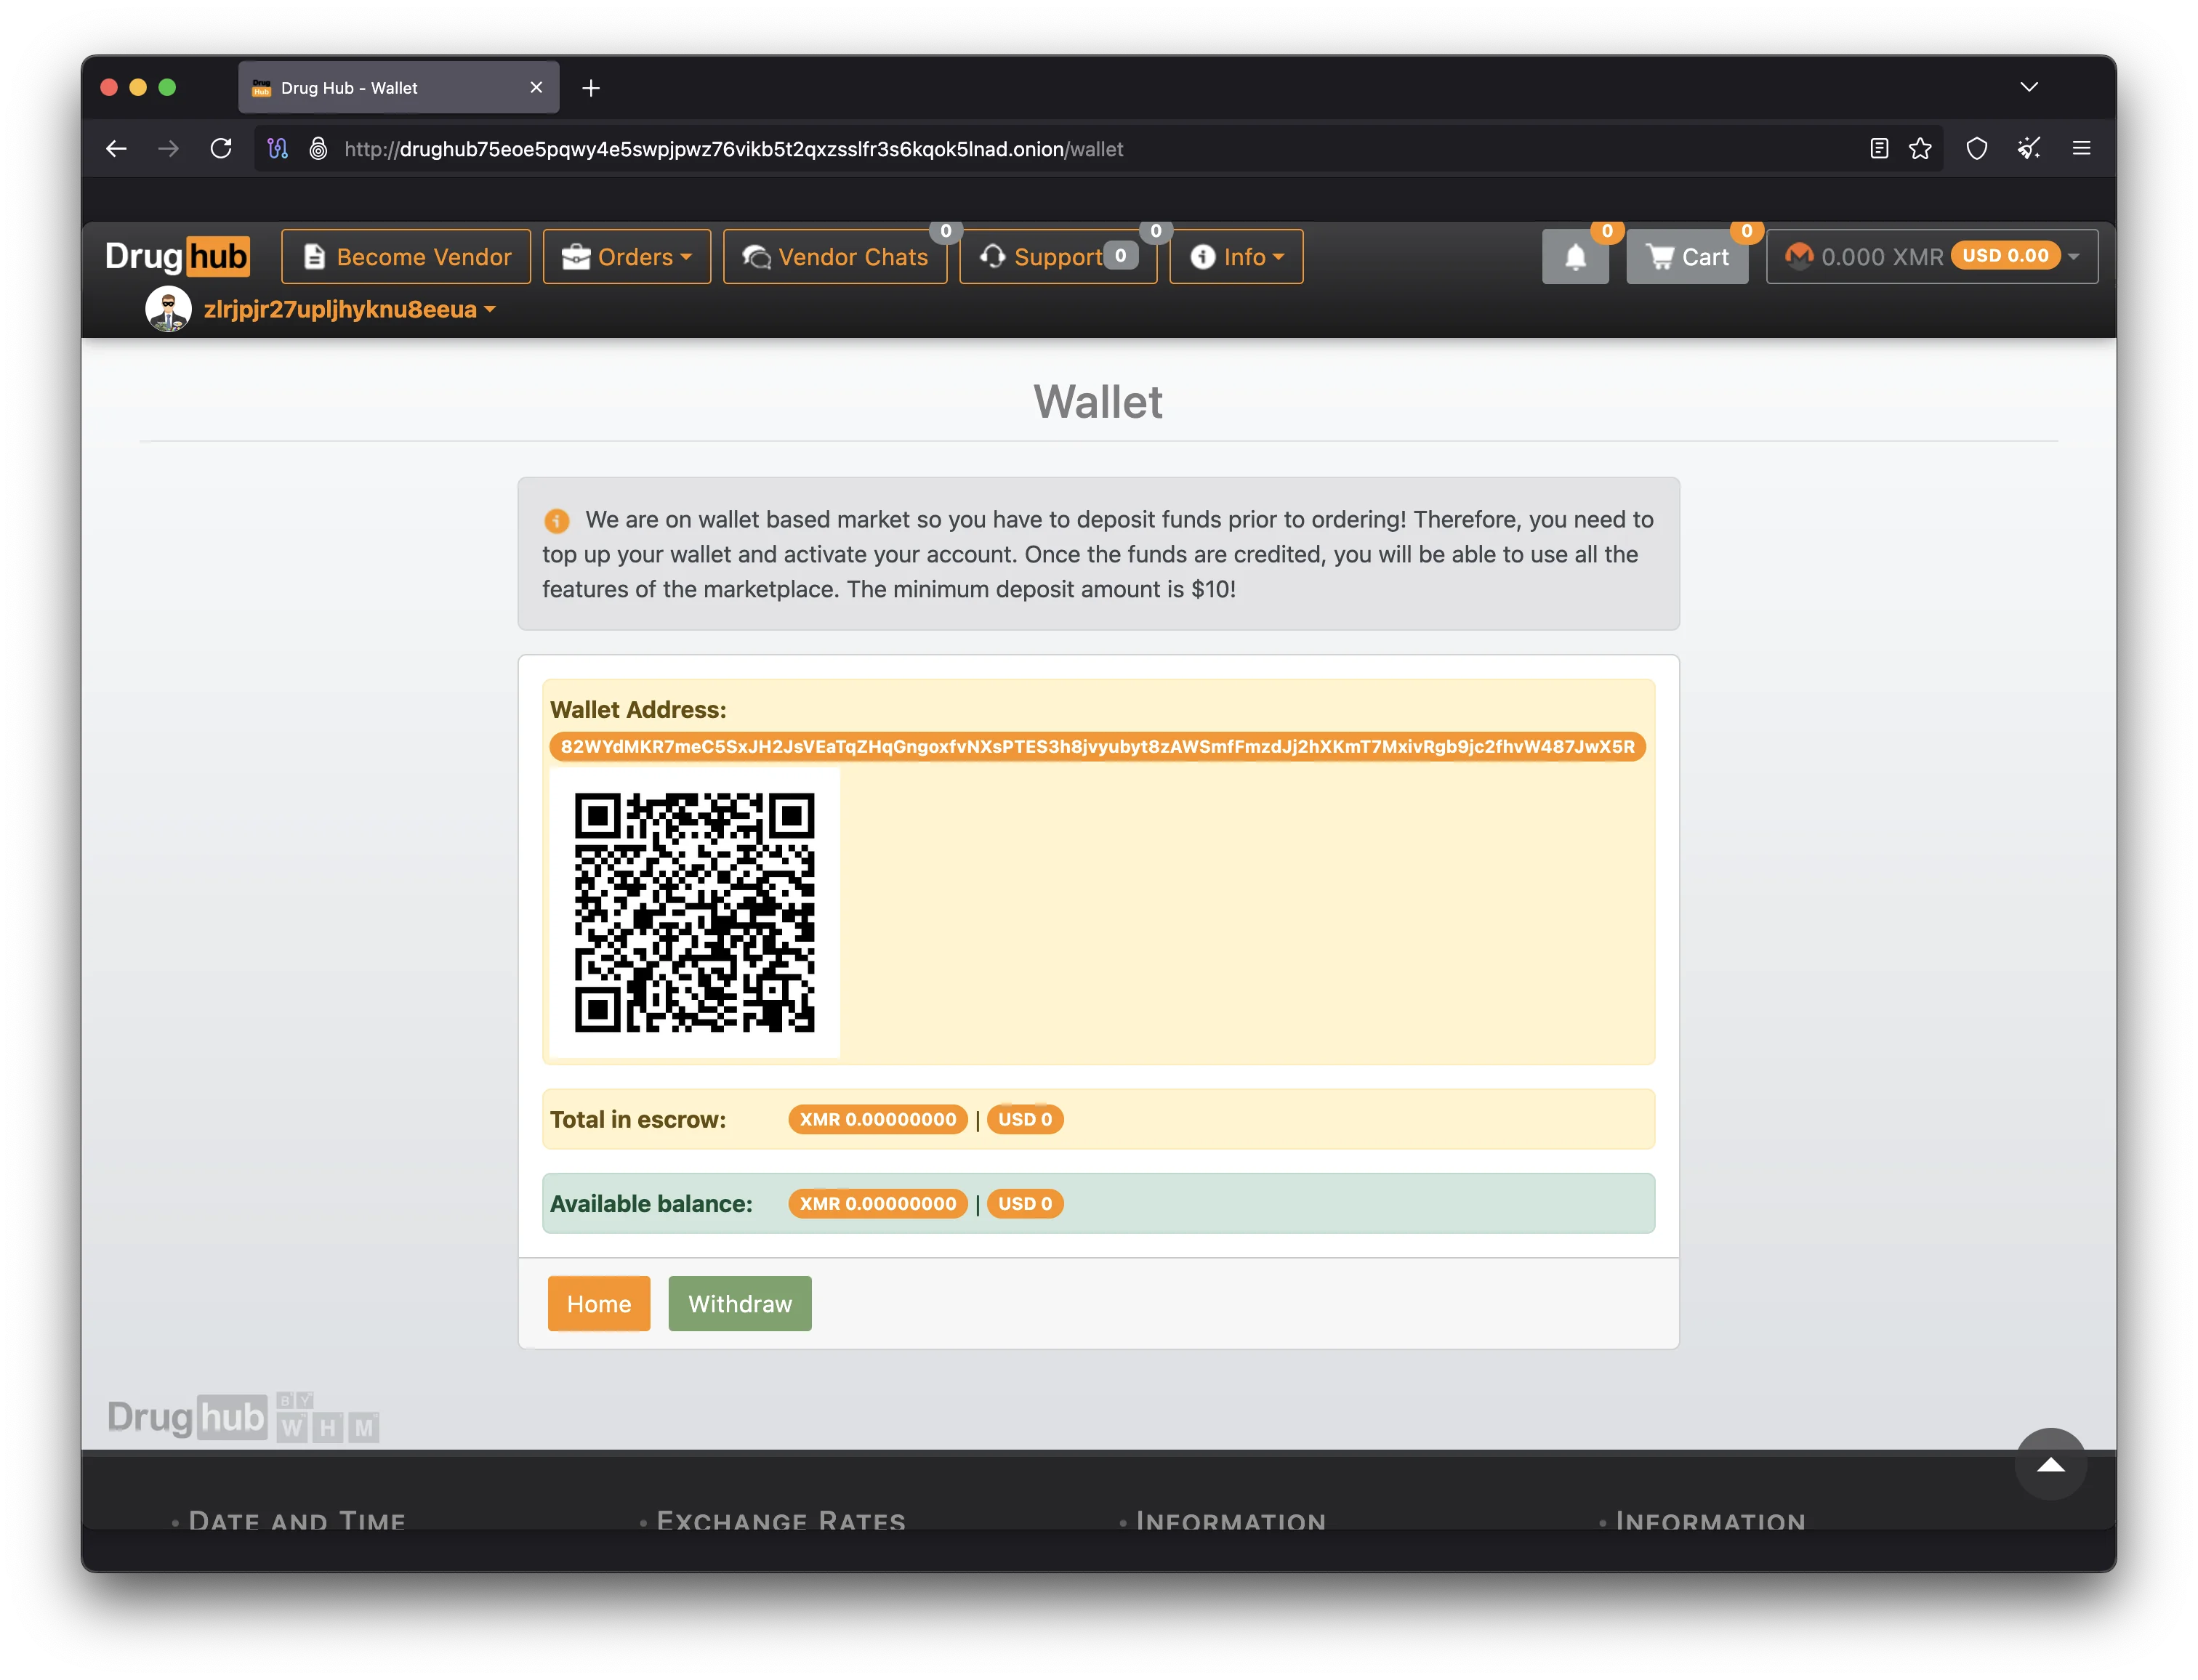Image resolution: width=2198 pixels, height=1680 pixels.
Task: Reload the page using the refresh icon
Action: click(x=221, y=148)
